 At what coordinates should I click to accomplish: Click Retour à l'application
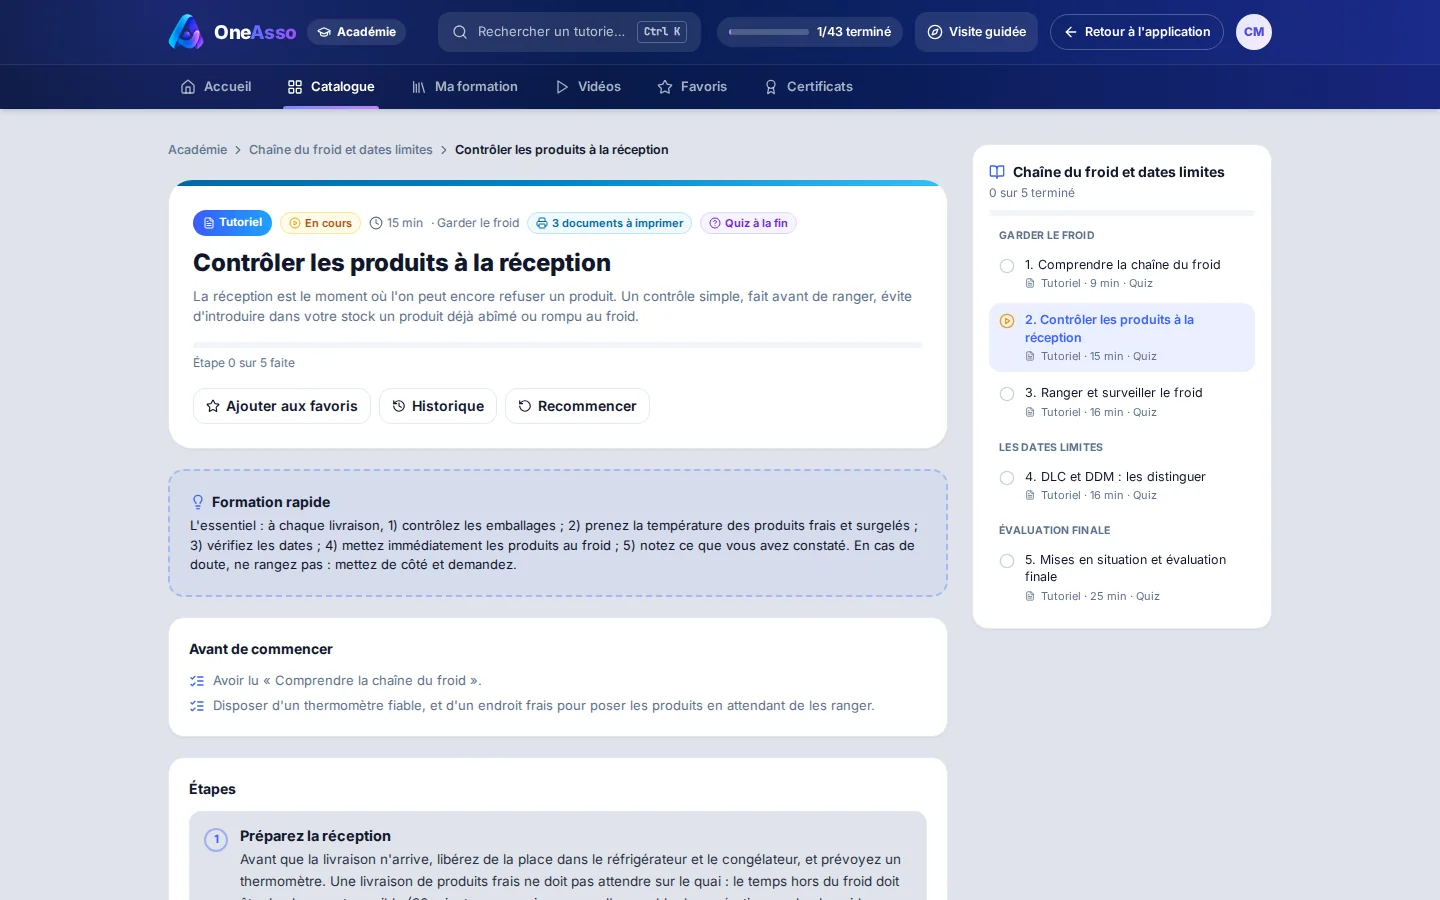click(x=1137, y=32)
